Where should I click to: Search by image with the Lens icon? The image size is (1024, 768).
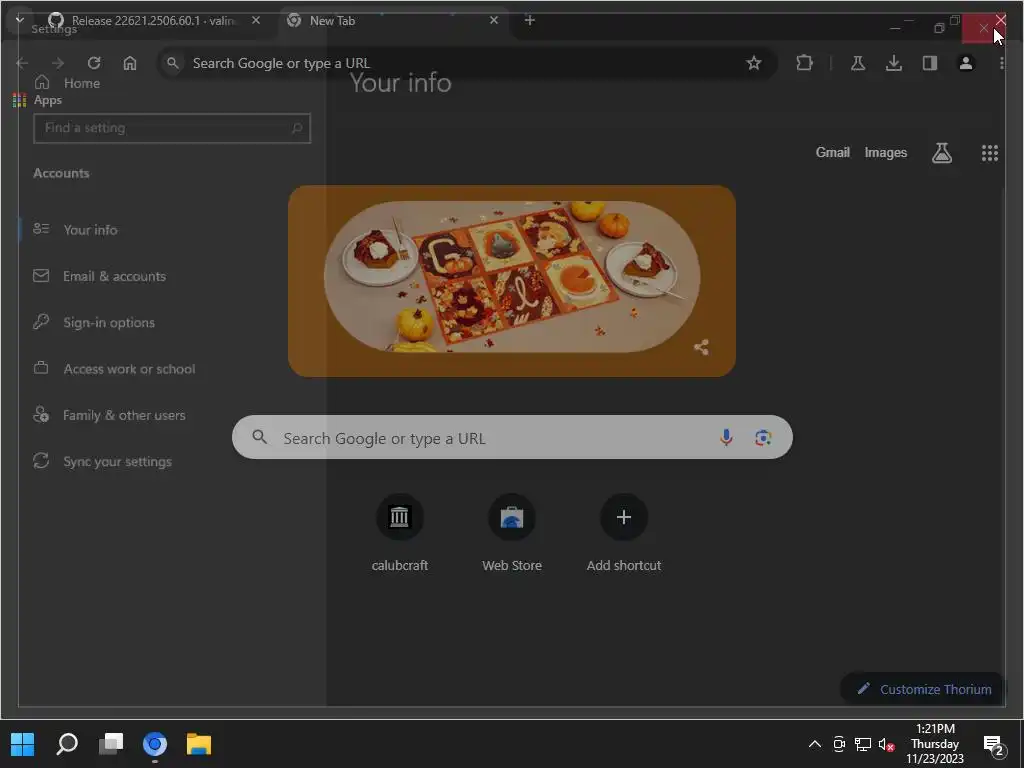(763, 437)
